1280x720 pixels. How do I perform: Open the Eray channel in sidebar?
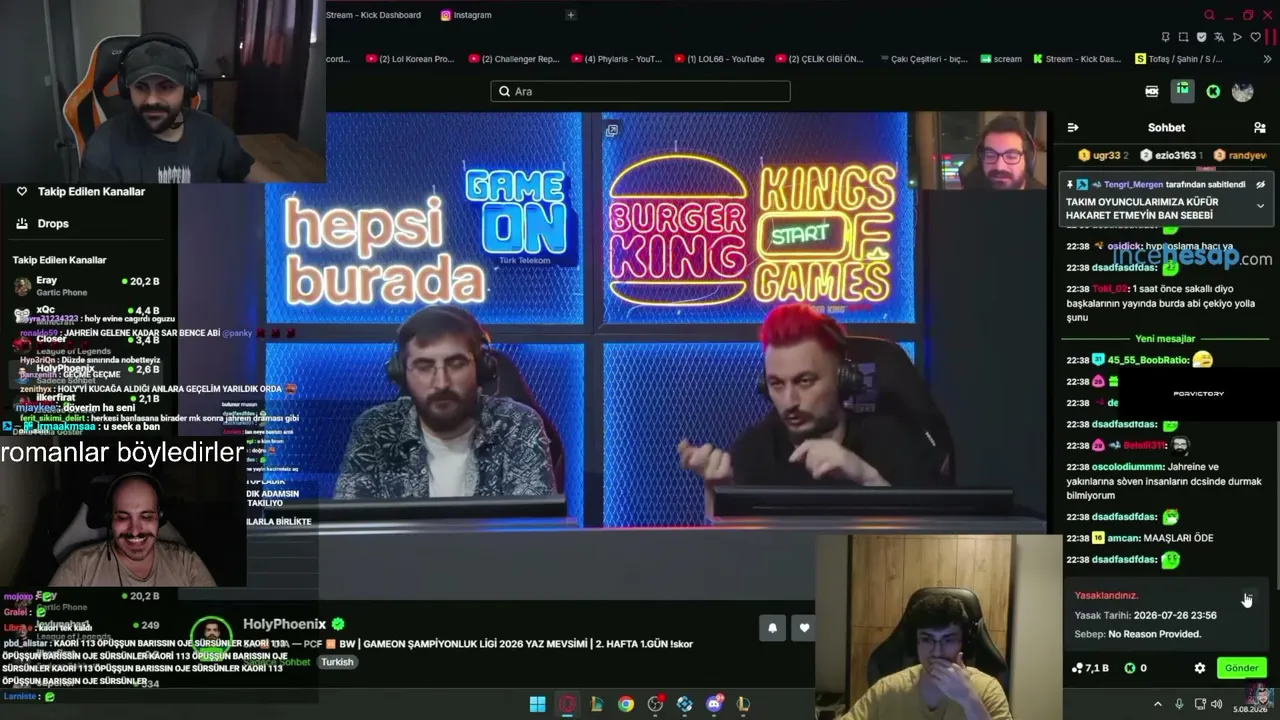click(x=85, y=286)
